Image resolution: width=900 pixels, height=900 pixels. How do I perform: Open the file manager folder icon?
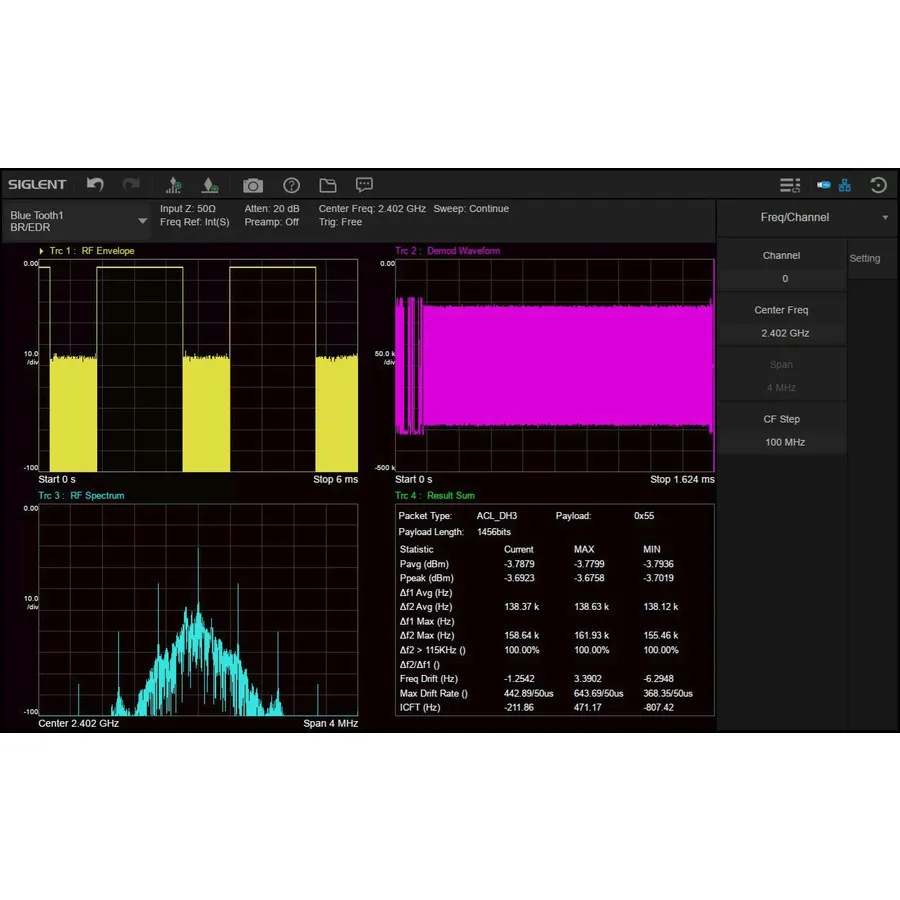coord(328,185)
